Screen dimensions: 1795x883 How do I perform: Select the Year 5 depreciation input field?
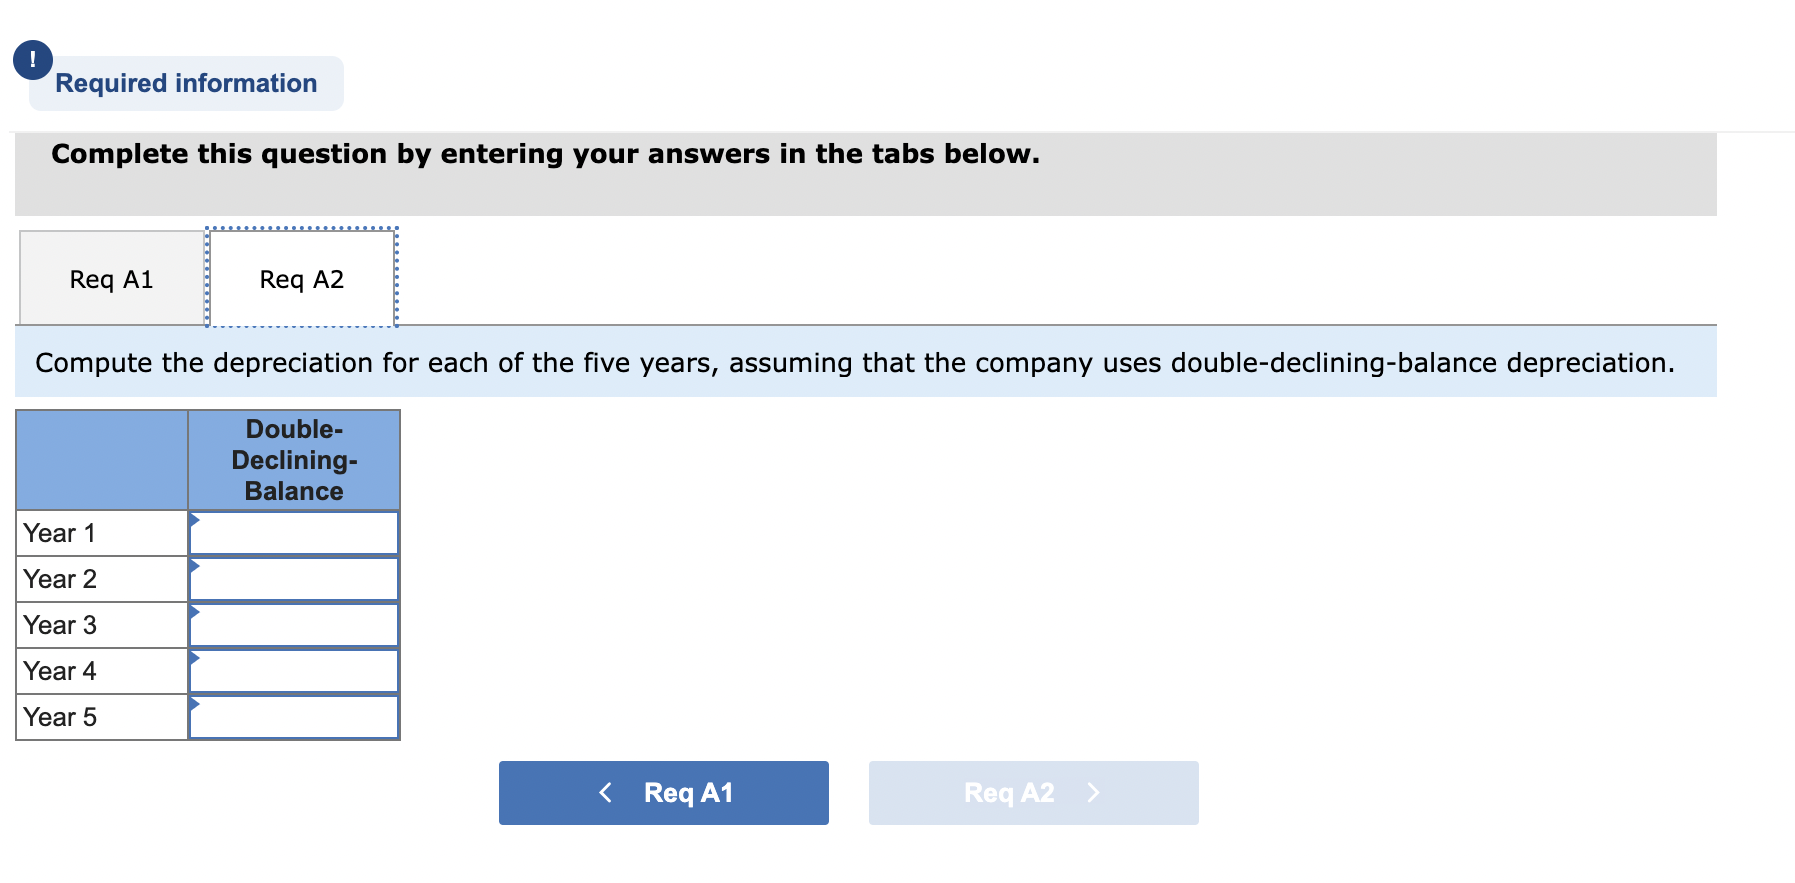[x=295, y=716]
